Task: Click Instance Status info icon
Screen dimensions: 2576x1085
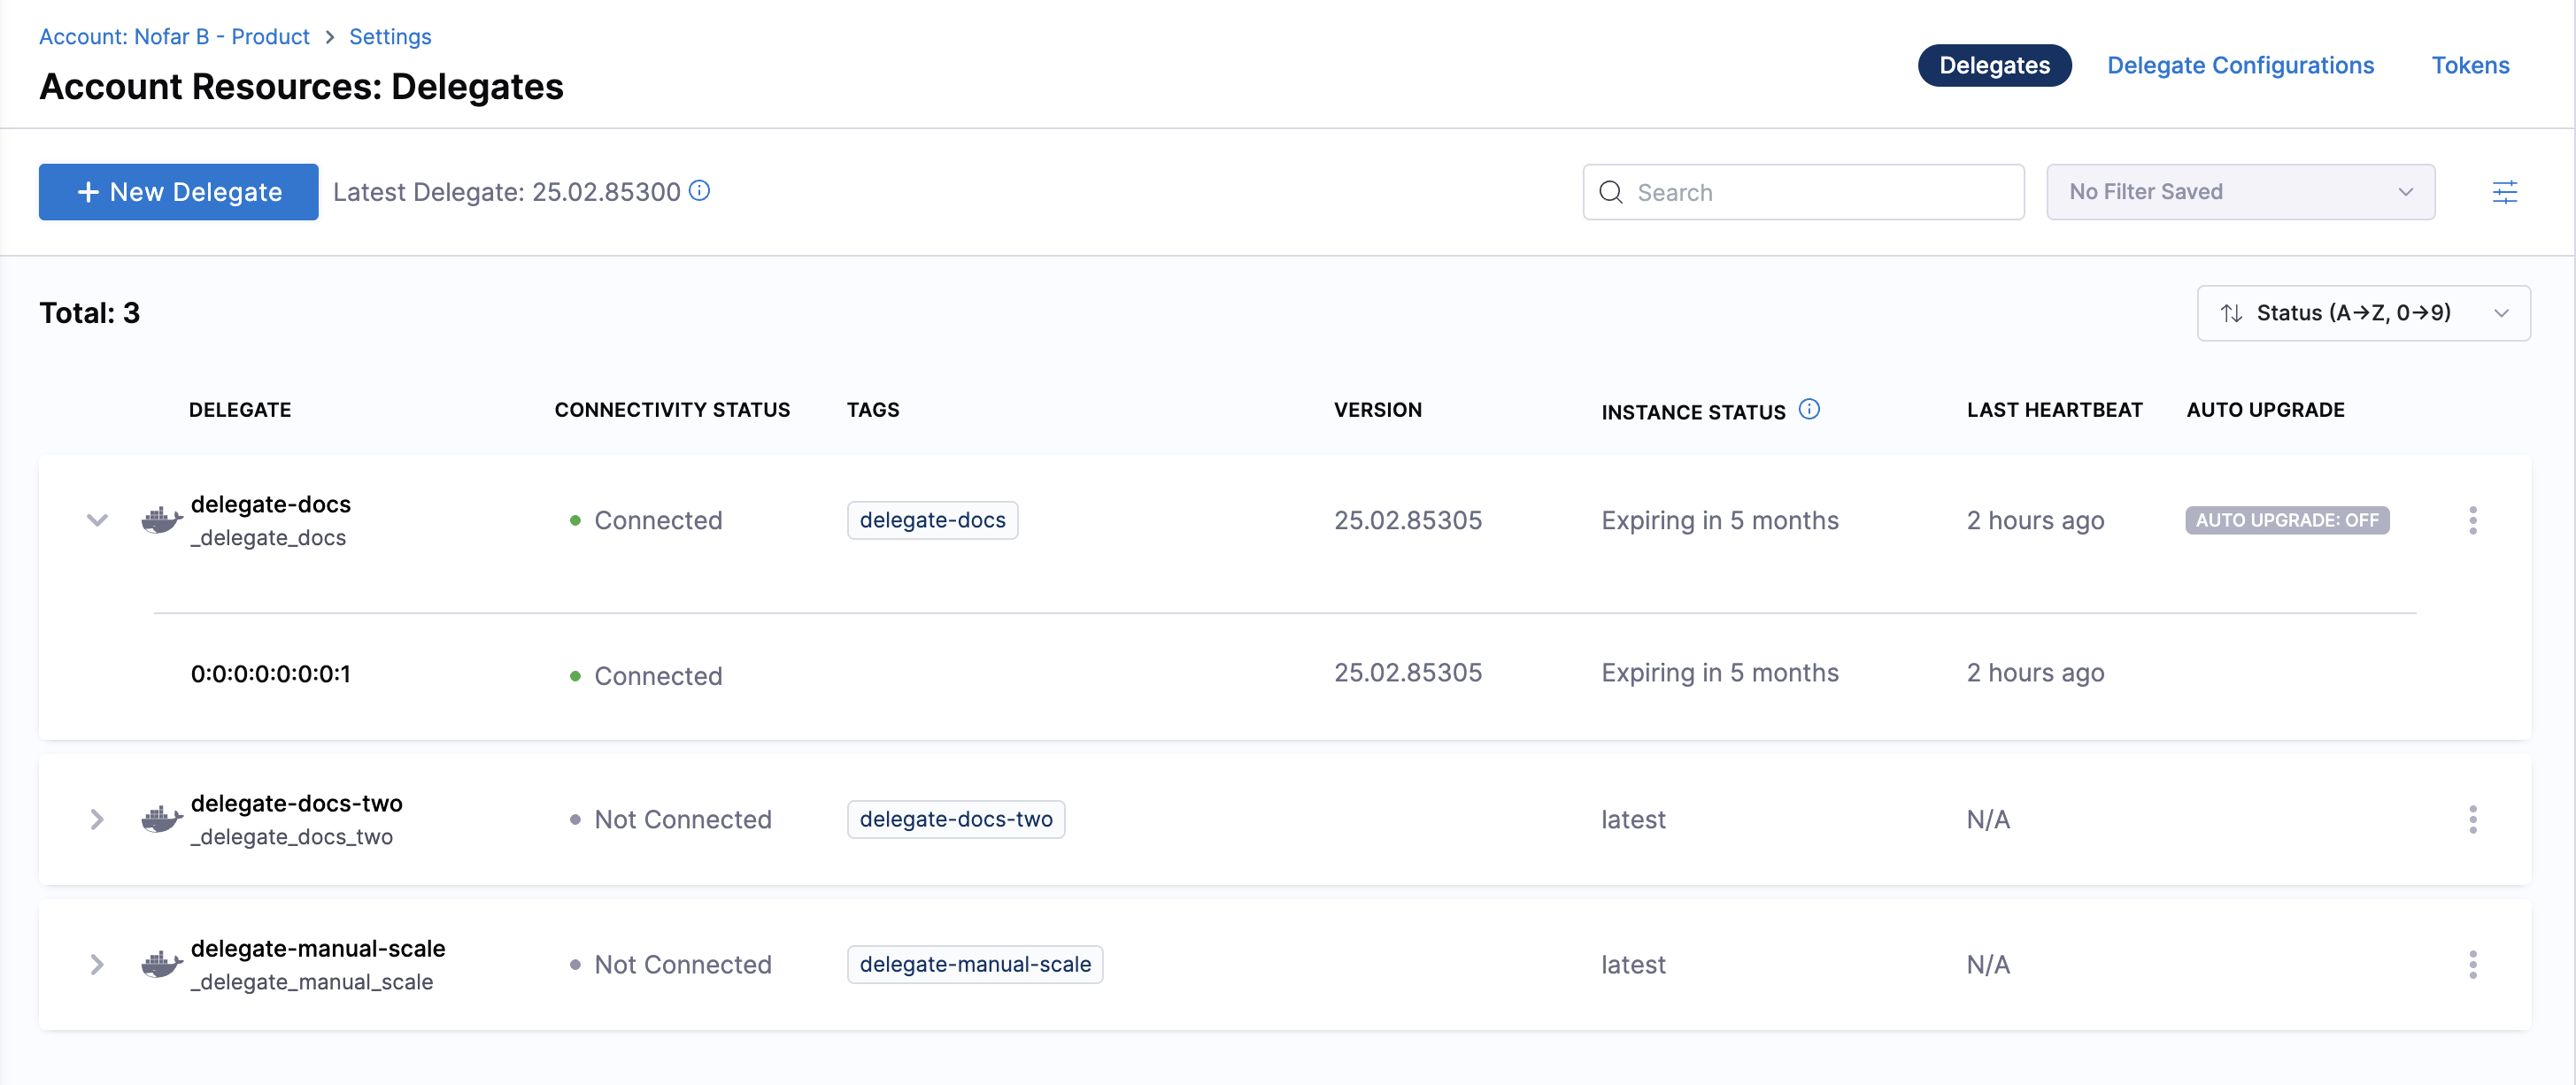Action: pos(1809,409)
